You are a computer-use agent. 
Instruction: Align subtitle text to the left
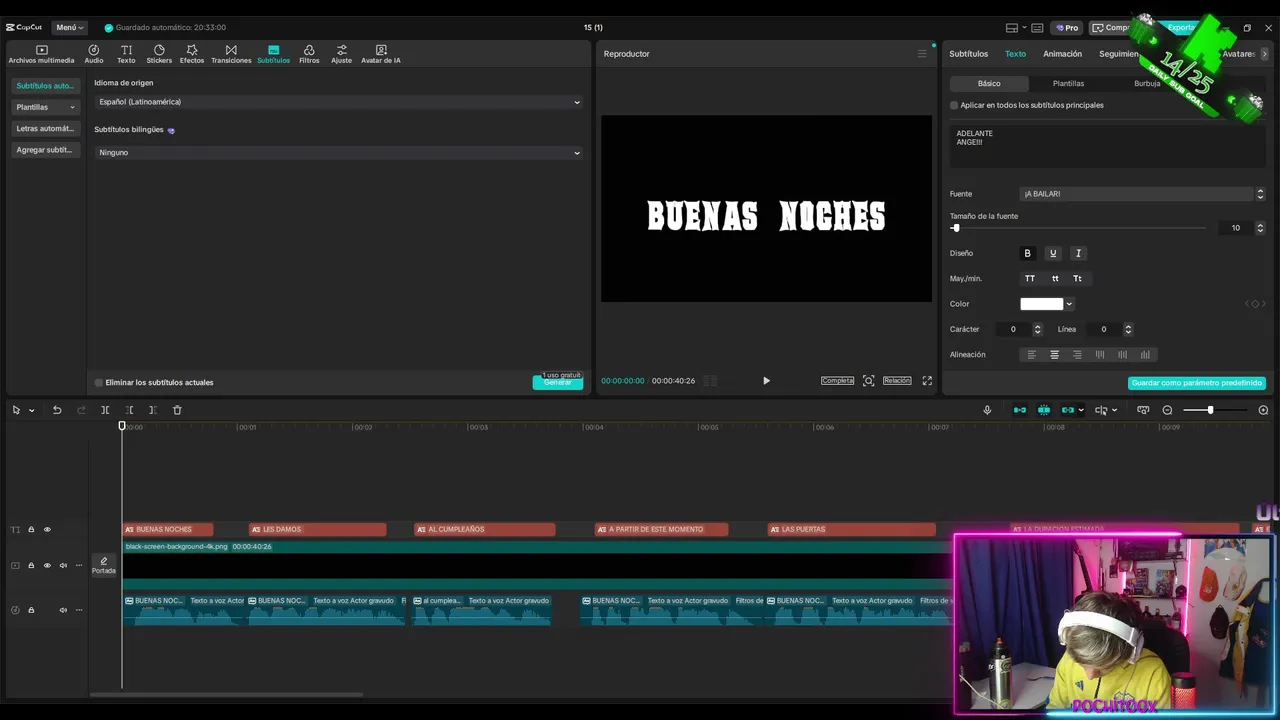[x=1032, y=355]
